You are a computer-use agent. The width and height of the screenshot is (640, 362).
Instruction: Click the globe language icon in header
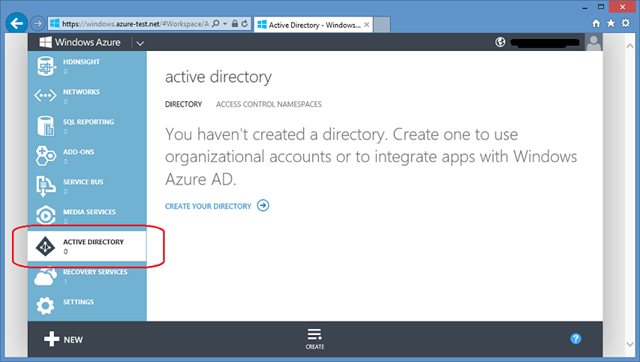[x=500, y=42]
